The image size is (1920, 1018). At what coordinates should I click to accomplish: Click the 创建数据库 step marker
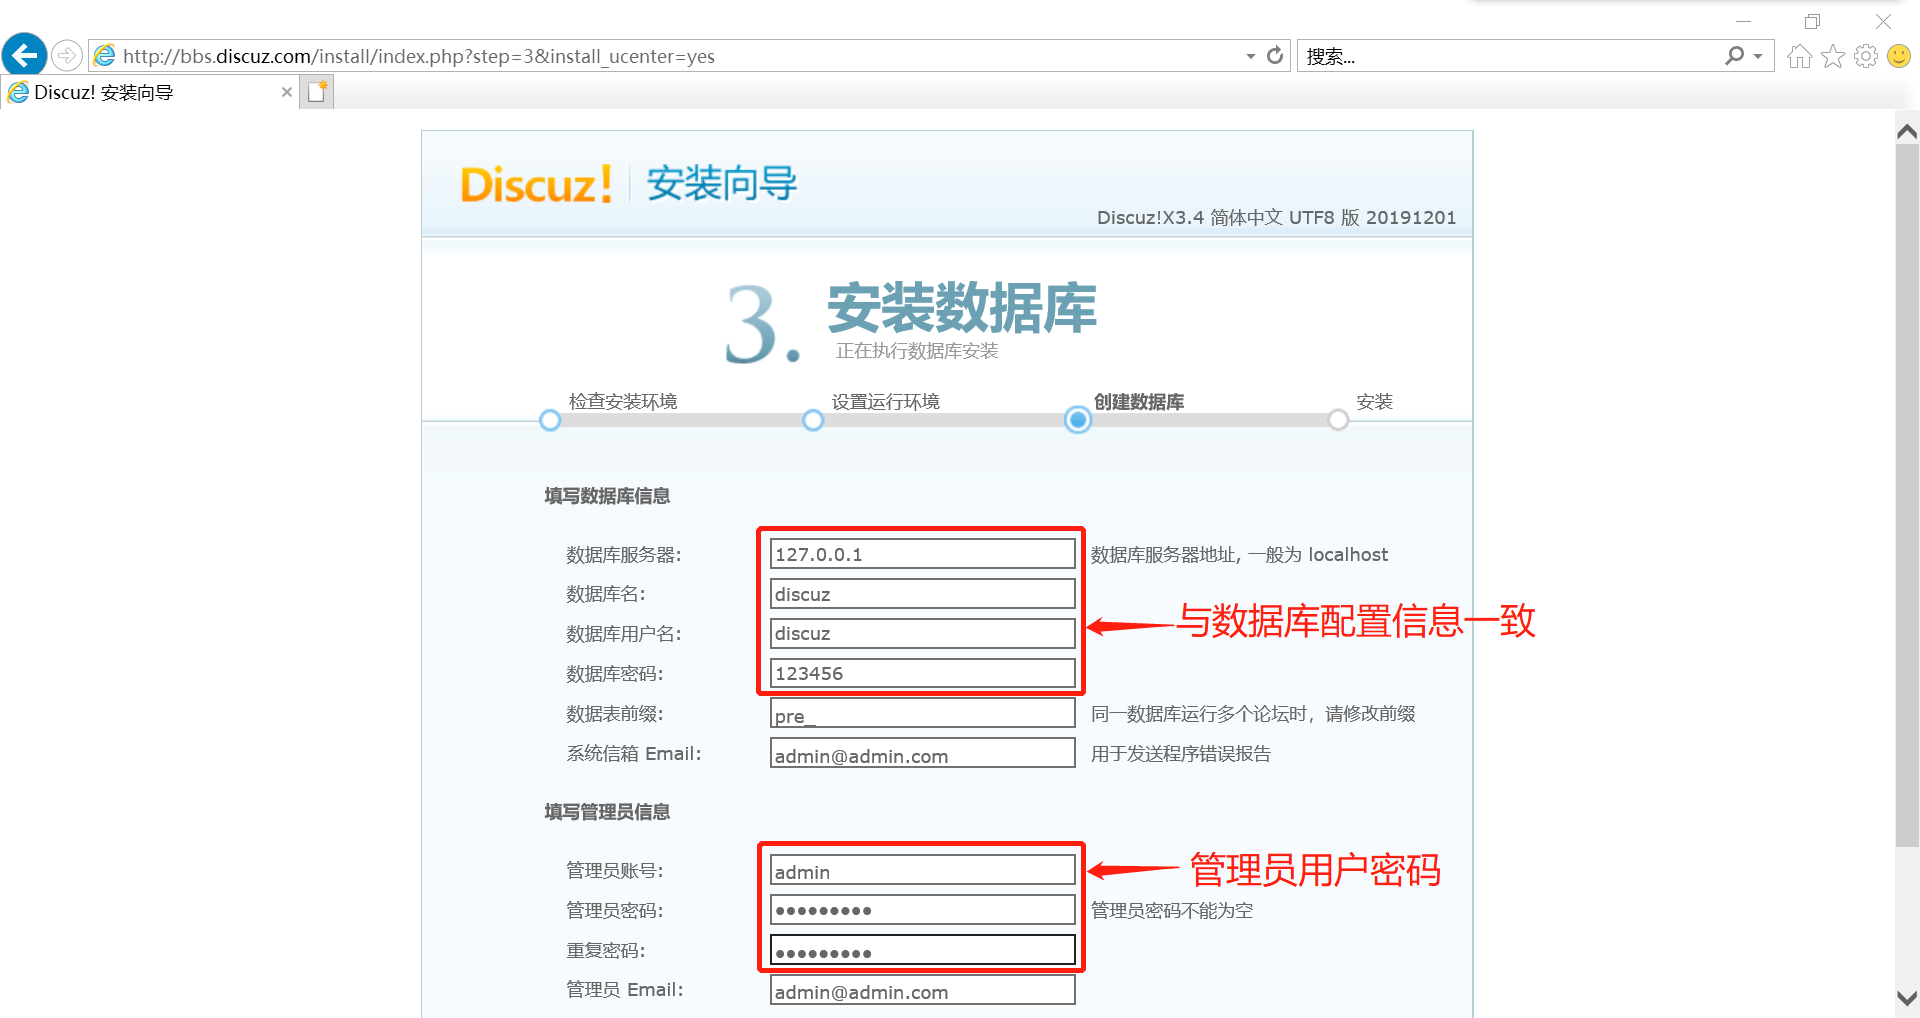(1078, 420)
